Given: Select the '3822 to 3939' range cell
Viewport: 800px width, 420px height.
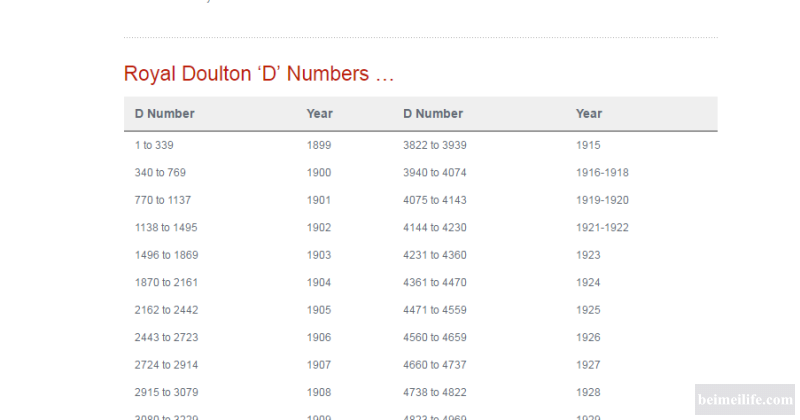Looking at the screenshot, I should (435, 145).
